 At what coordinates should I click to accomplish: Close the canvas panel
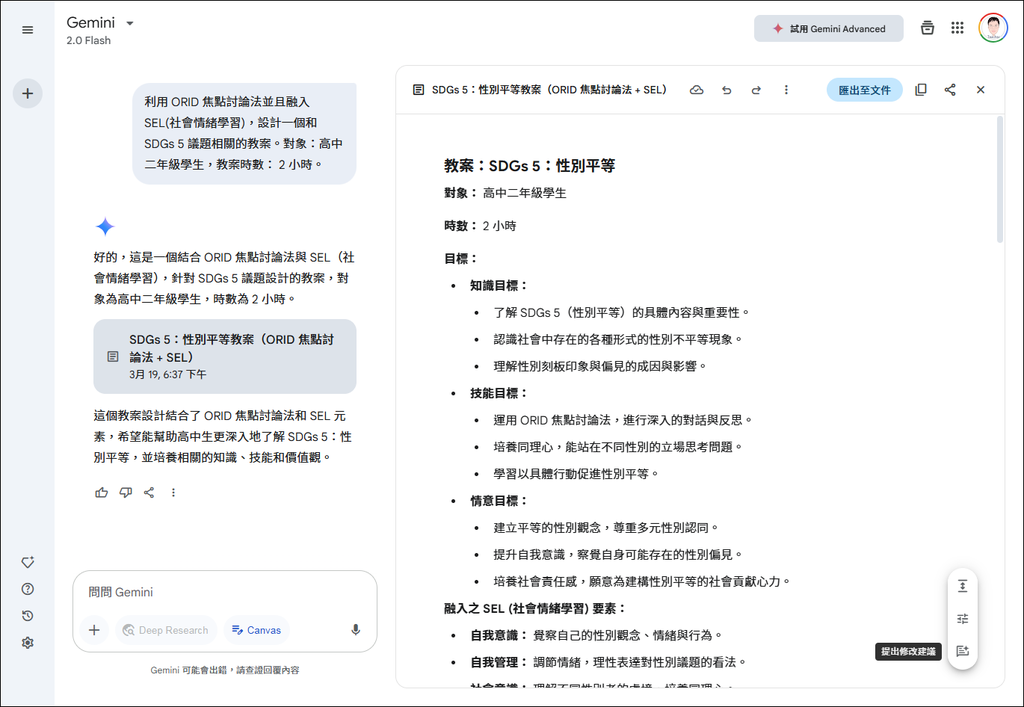coord(980,90)
